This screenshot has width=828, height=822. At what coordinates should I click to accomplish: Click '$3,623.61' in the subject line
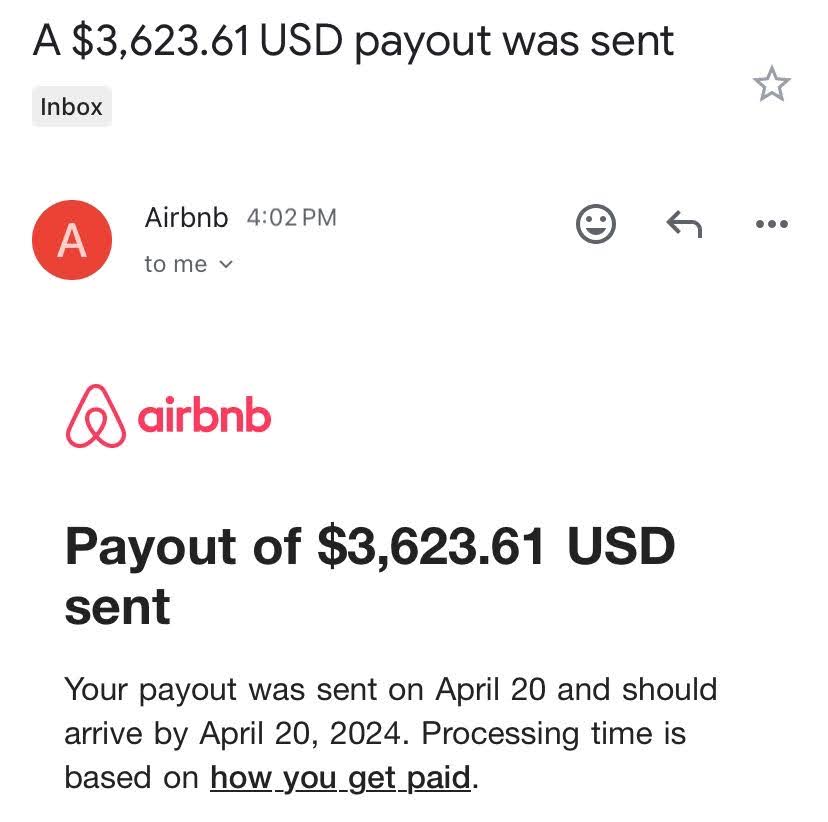coord(161,41)
